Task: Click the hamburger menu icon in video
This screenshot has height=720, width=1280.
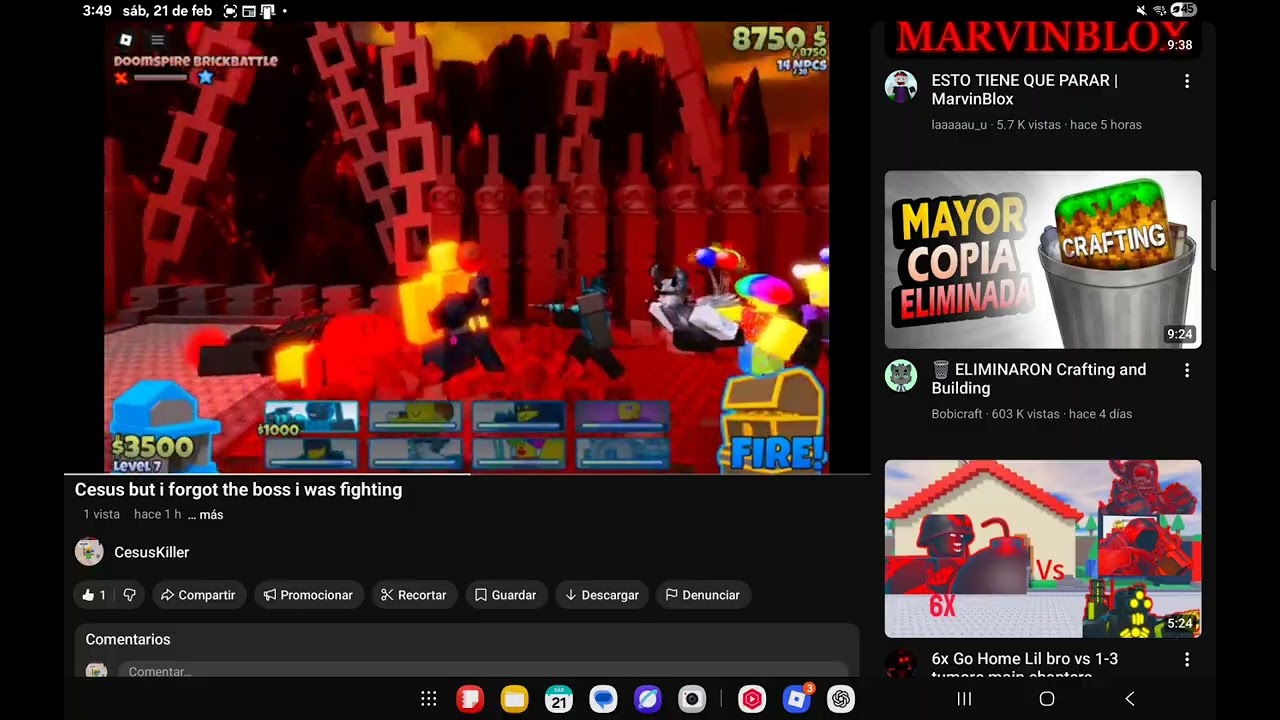Action: pyautogui.click(x=157, y=40)
